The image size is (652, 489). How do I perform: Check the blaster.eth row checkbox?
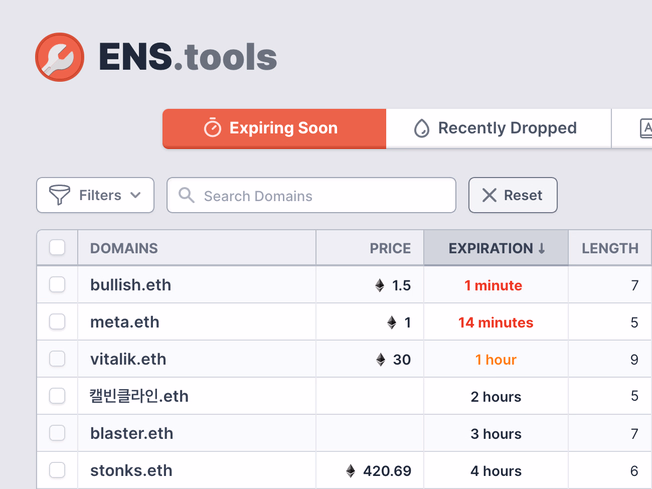point(57,433)
